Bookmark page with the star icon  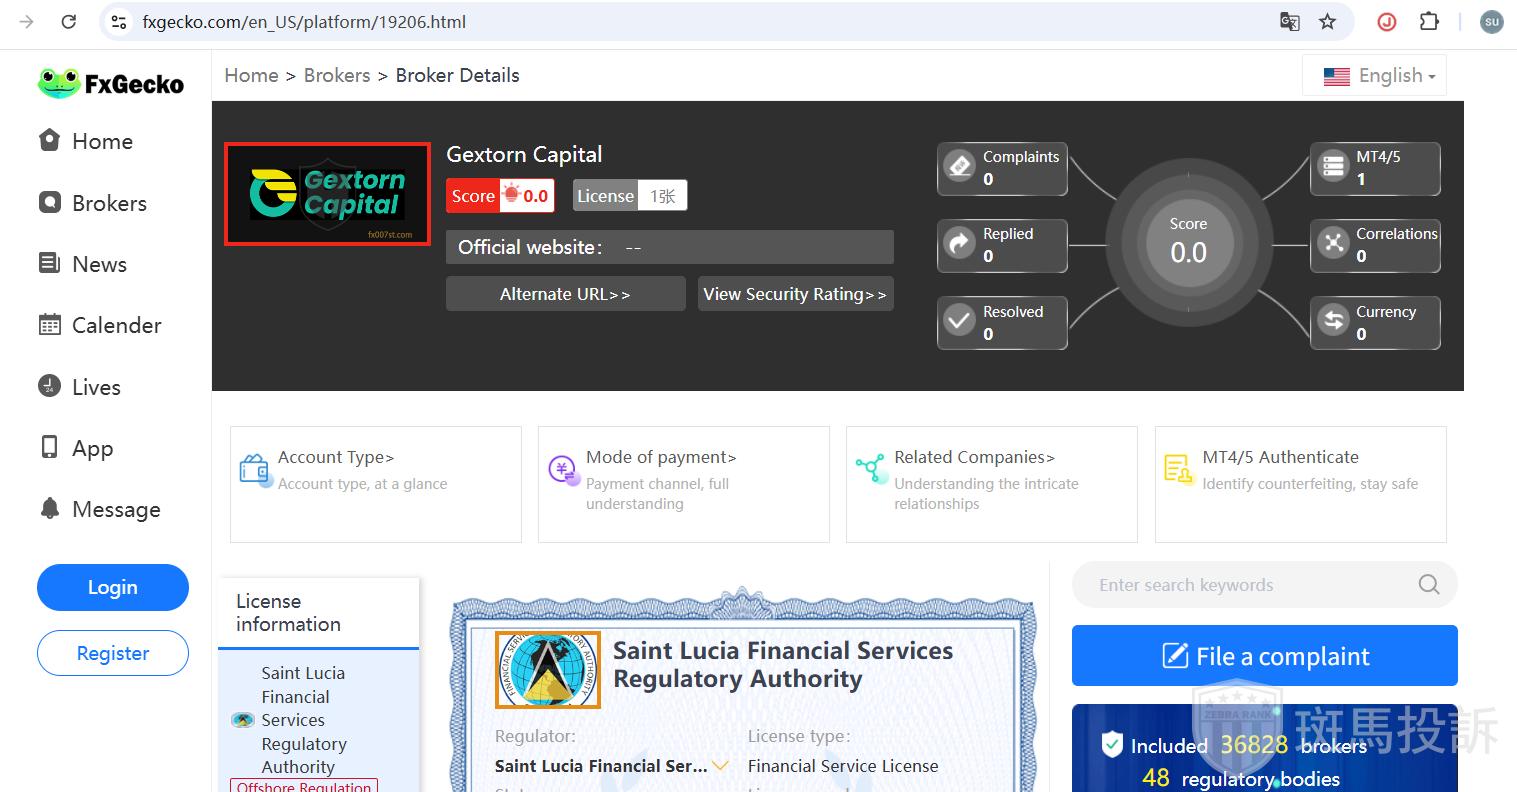1327,22
